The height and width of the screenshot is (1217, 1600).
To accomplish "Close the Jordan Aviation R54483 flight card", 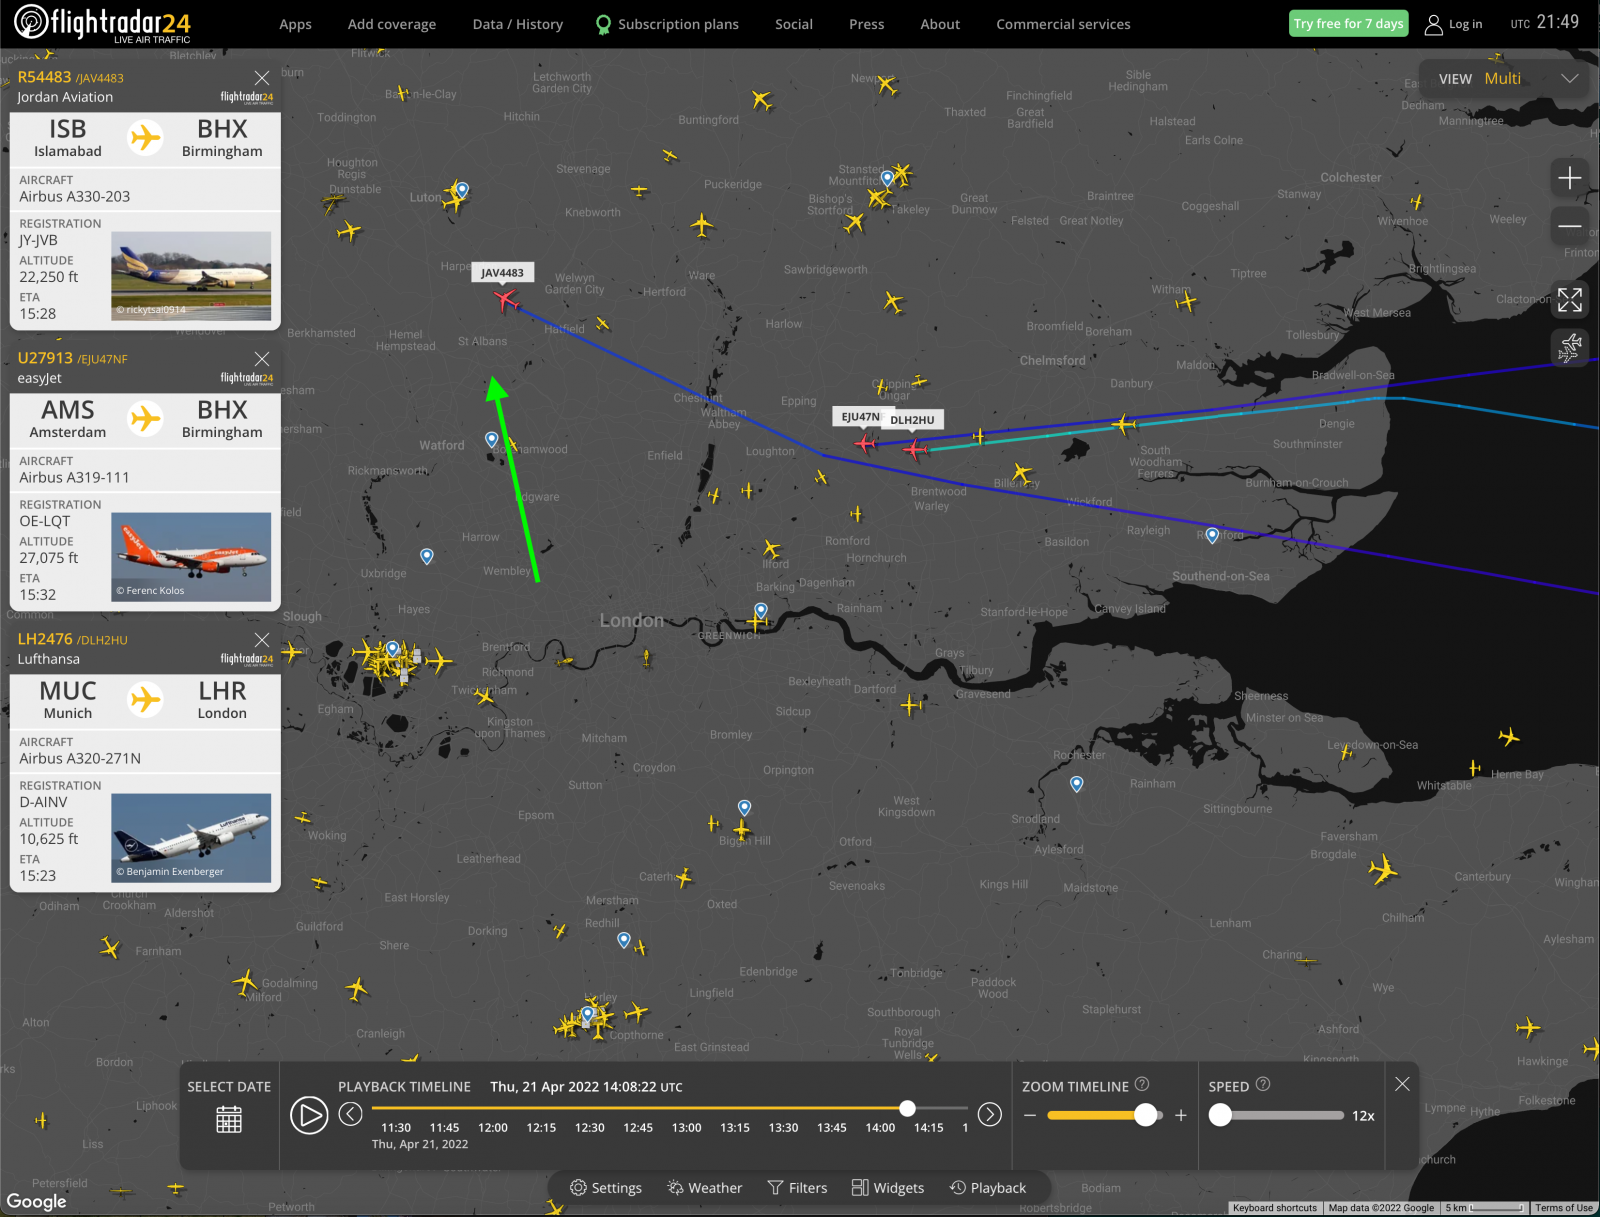I will pos(262,78).
